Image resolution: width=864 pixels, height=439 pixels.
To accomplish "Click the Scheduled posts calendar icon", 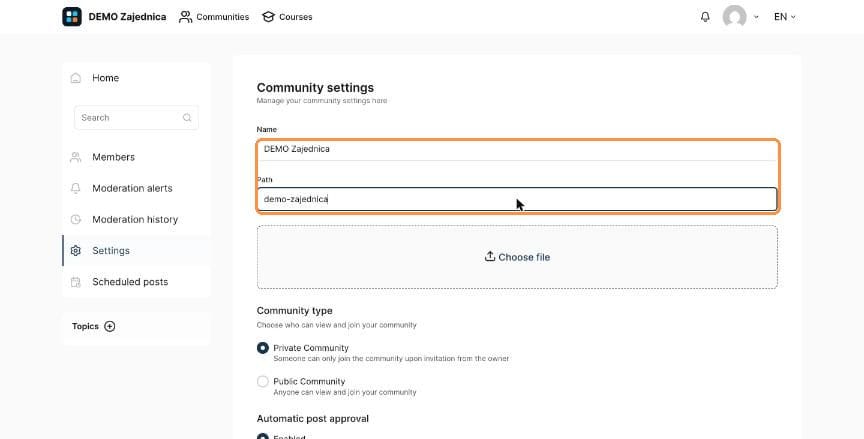I will pos(75,282).
